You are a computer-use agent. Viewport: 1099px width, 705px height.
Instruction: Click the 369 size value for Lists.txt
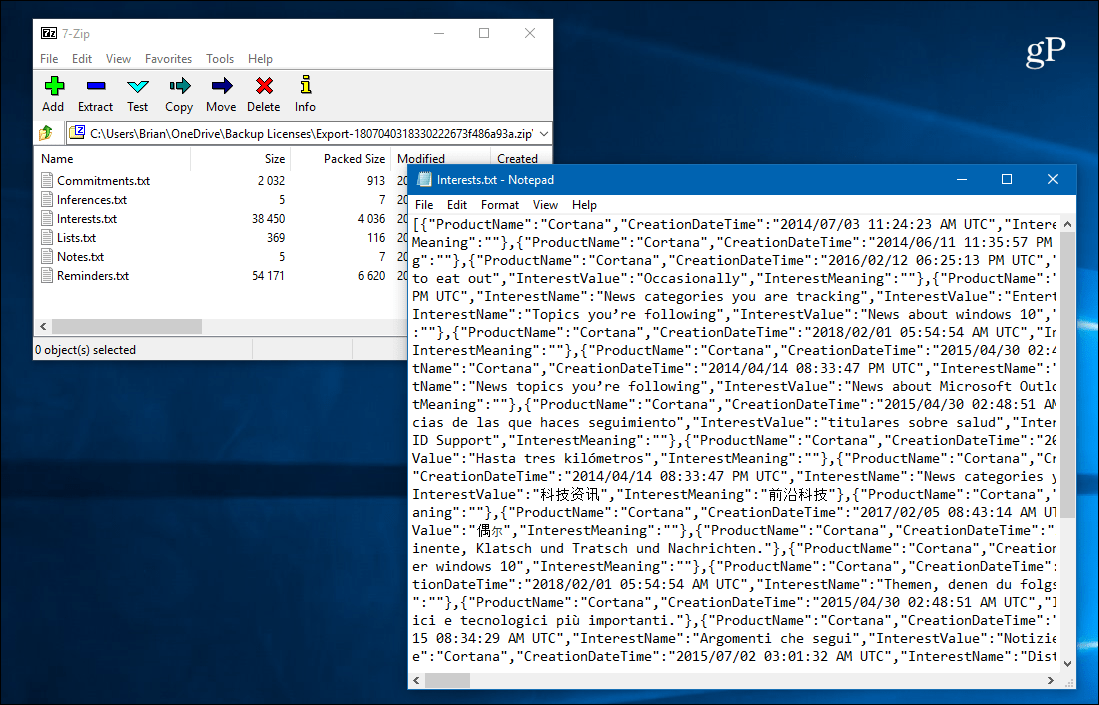pos(275,238)
